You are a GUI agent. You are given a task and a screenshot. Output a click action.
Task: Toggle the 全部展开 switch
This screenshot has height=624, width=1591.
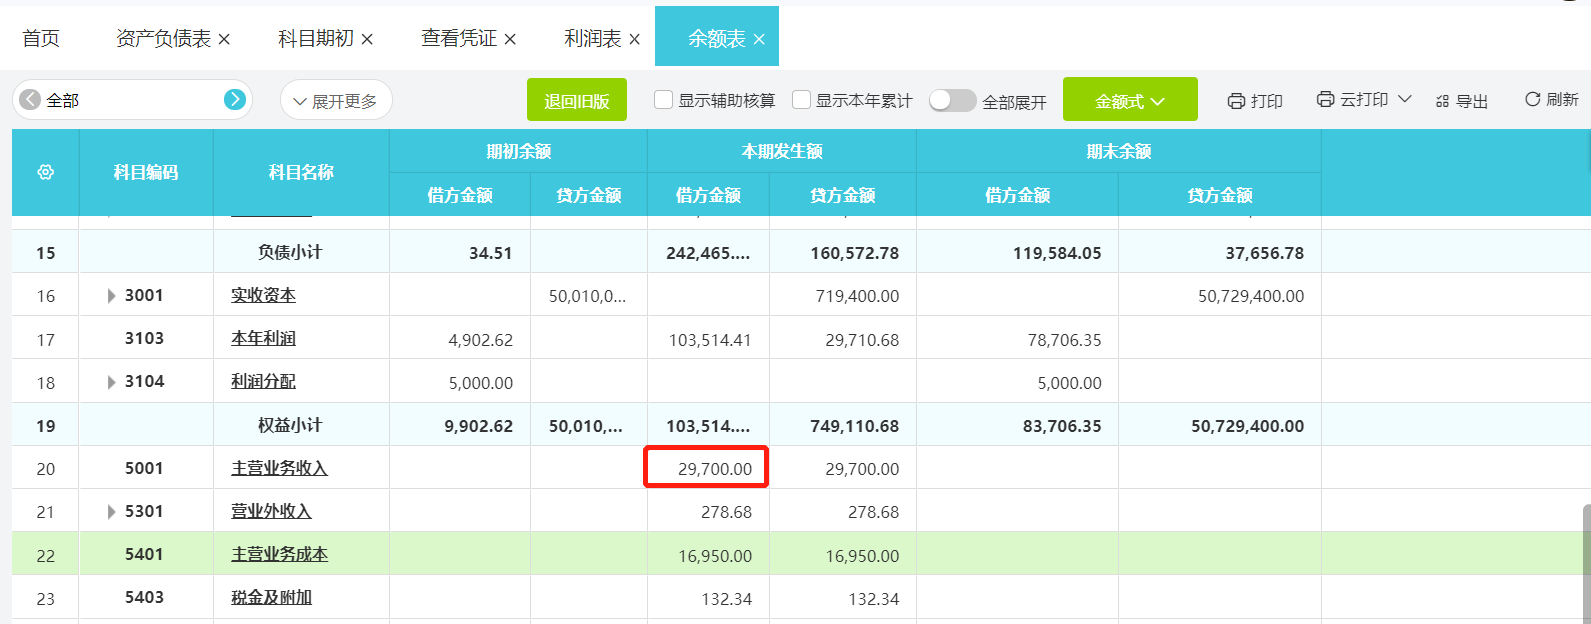952,100
